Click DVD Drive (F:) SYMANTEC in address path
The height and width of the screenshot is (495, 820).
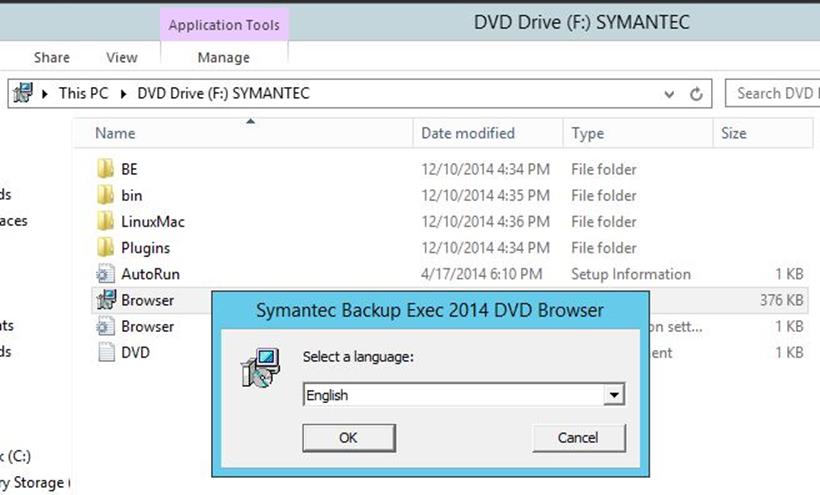click(x=223, y=93)
